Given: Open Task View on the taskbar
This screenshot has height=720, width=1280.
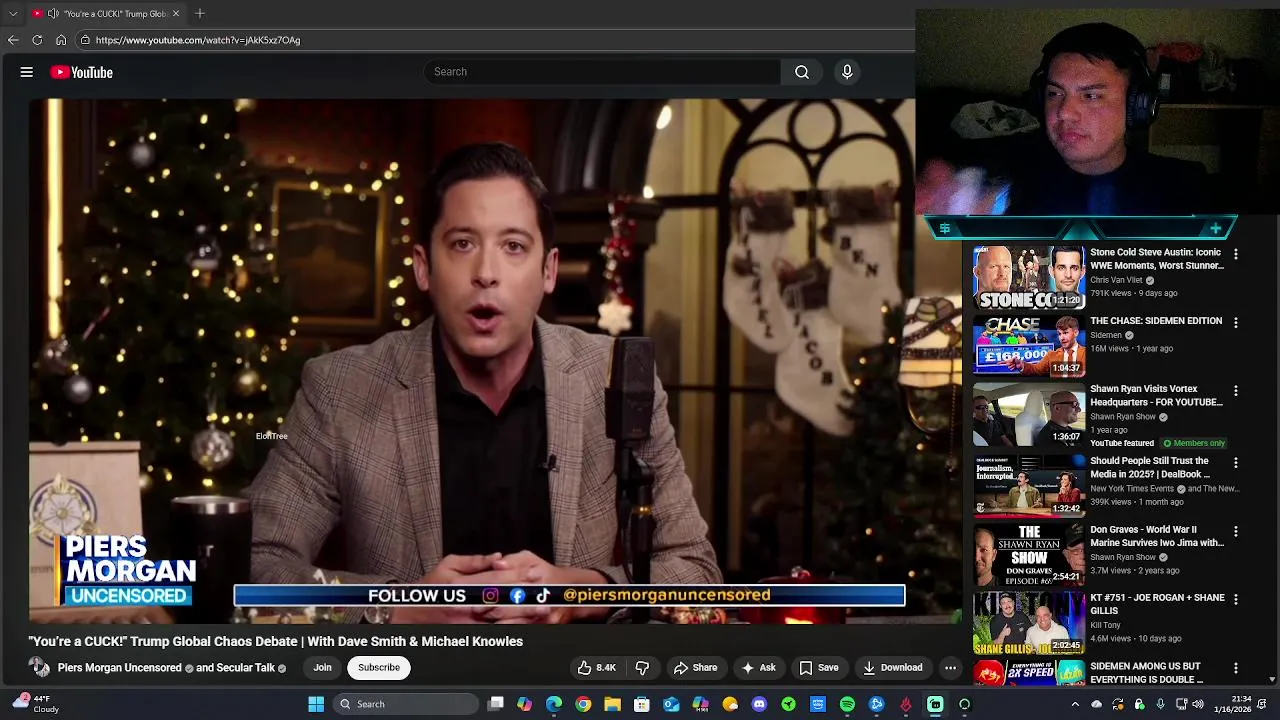Looking at the screenshot, I should (x=495, y=704).
